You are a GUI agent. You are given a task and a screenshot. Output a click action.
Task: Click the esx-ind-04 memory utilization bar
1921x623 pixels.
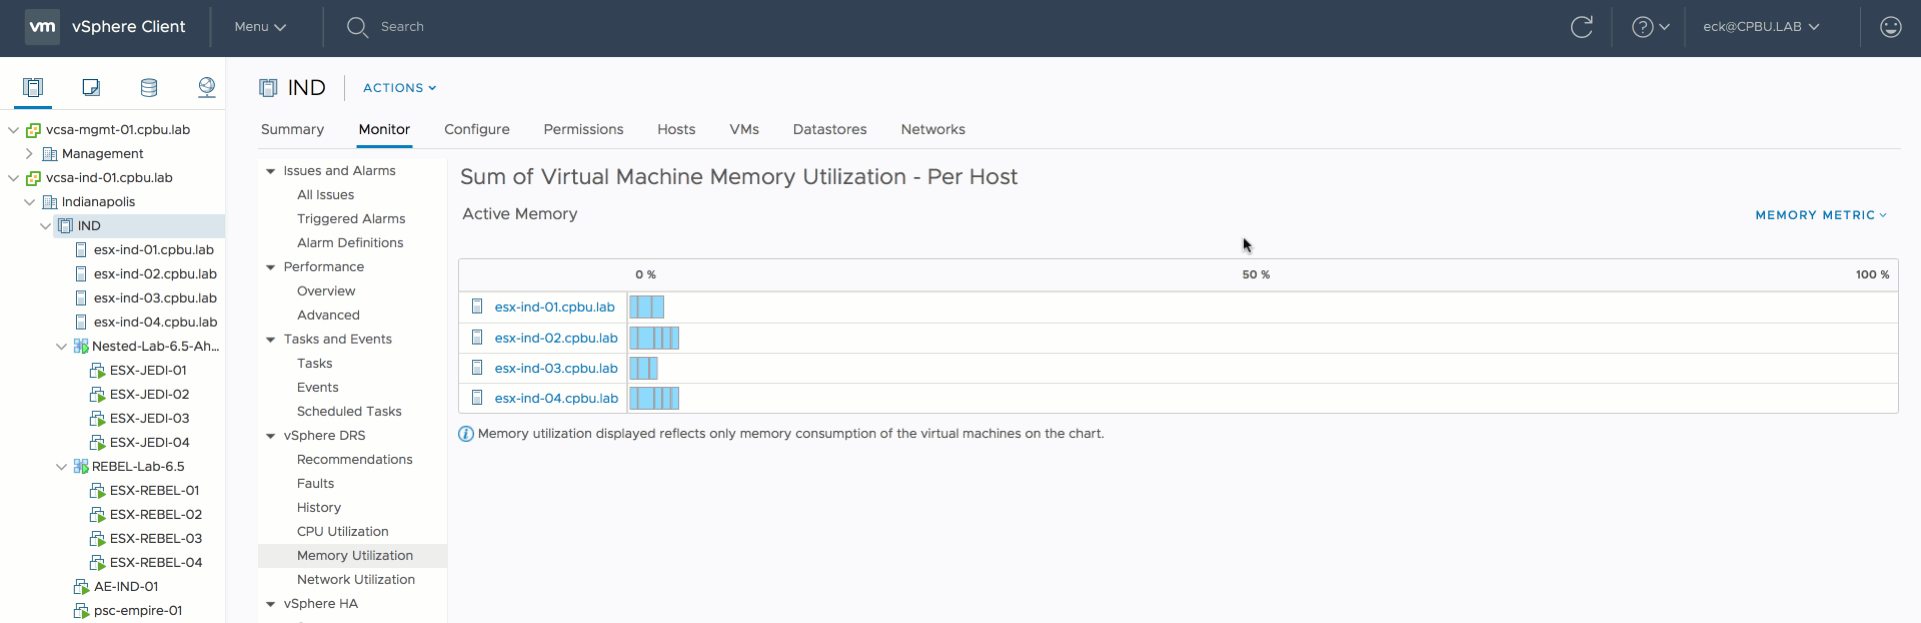[x=654, y=398]
